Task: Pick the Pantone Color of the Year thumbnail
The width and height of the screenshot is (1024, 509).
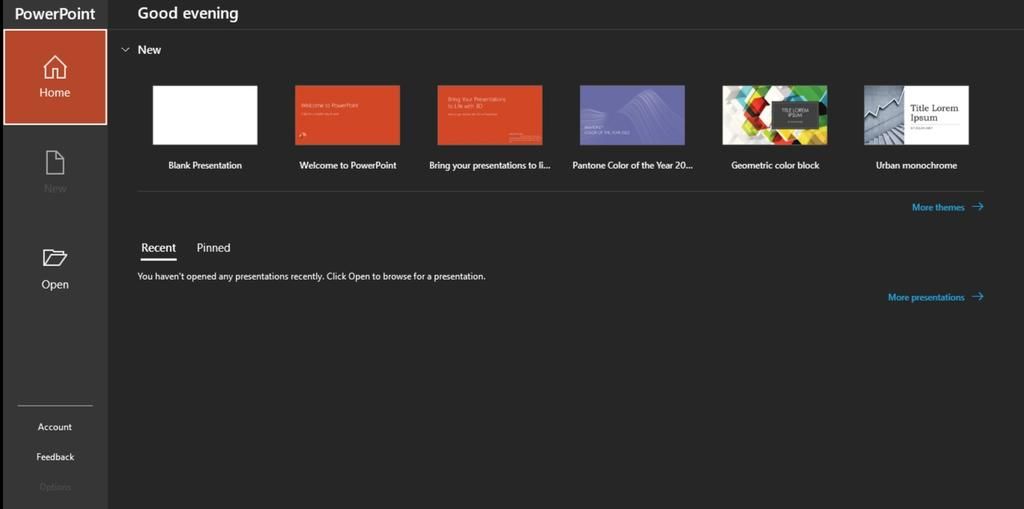Action: point(632,115)
